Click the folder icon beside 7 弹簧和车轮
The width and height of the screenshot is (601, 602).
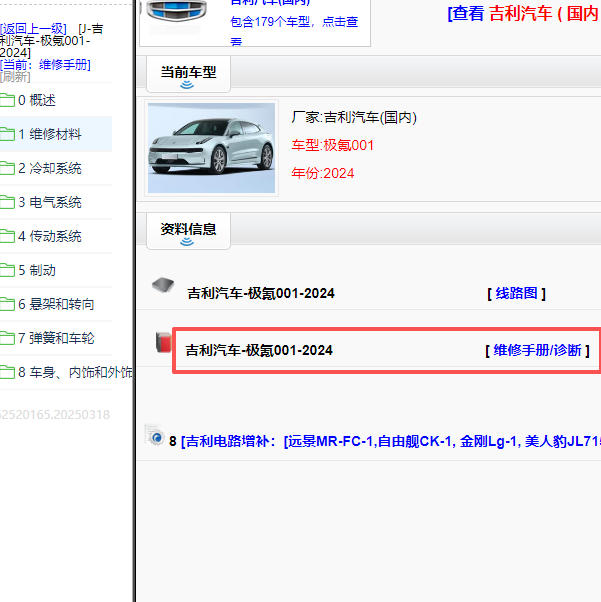pyautogui.click(x=7, y=338)
